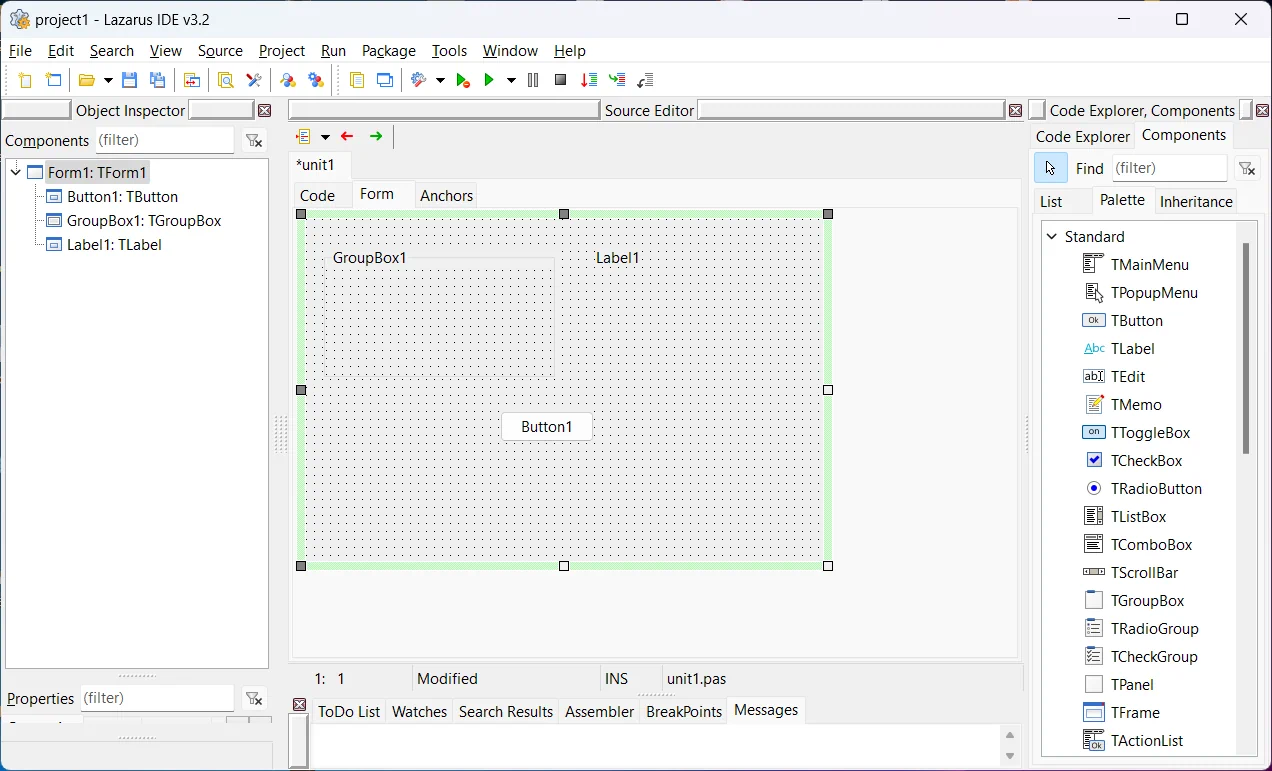
Task: Open the dropdown arrow beside the green Run button
Action: 511,80
